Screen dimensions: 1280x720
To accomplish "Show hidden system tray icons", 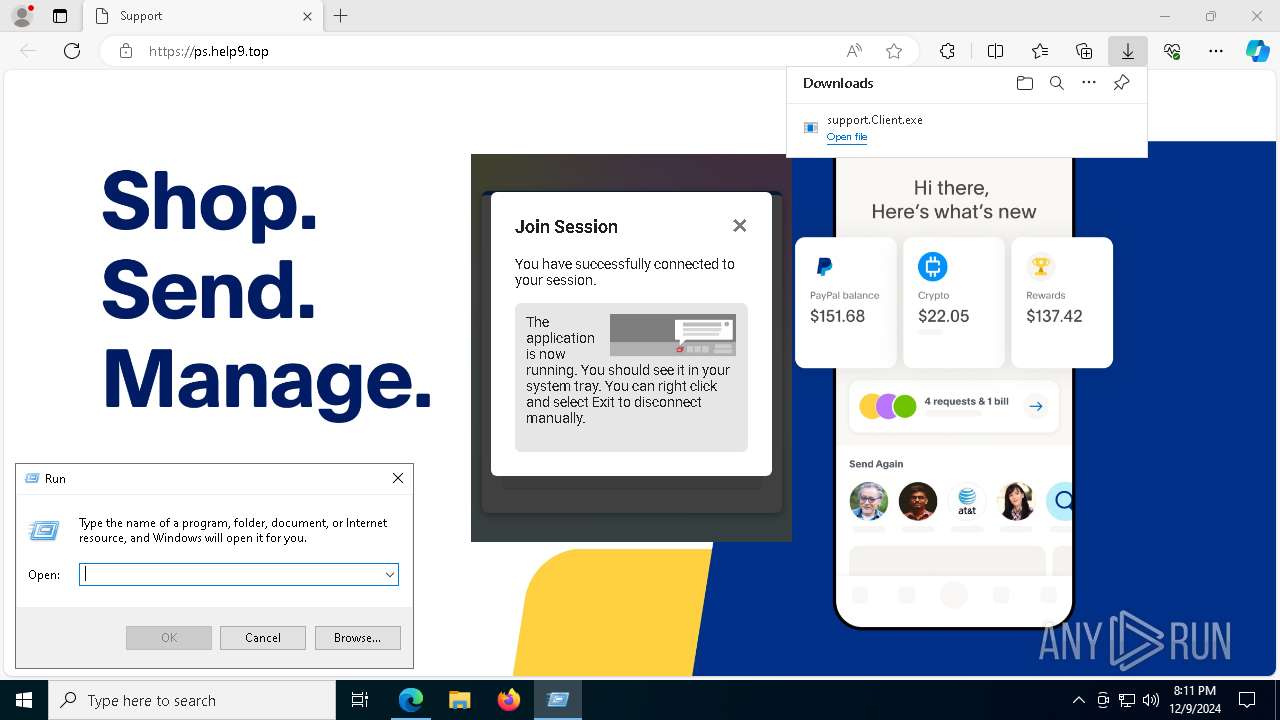I will pos(1078,700).
